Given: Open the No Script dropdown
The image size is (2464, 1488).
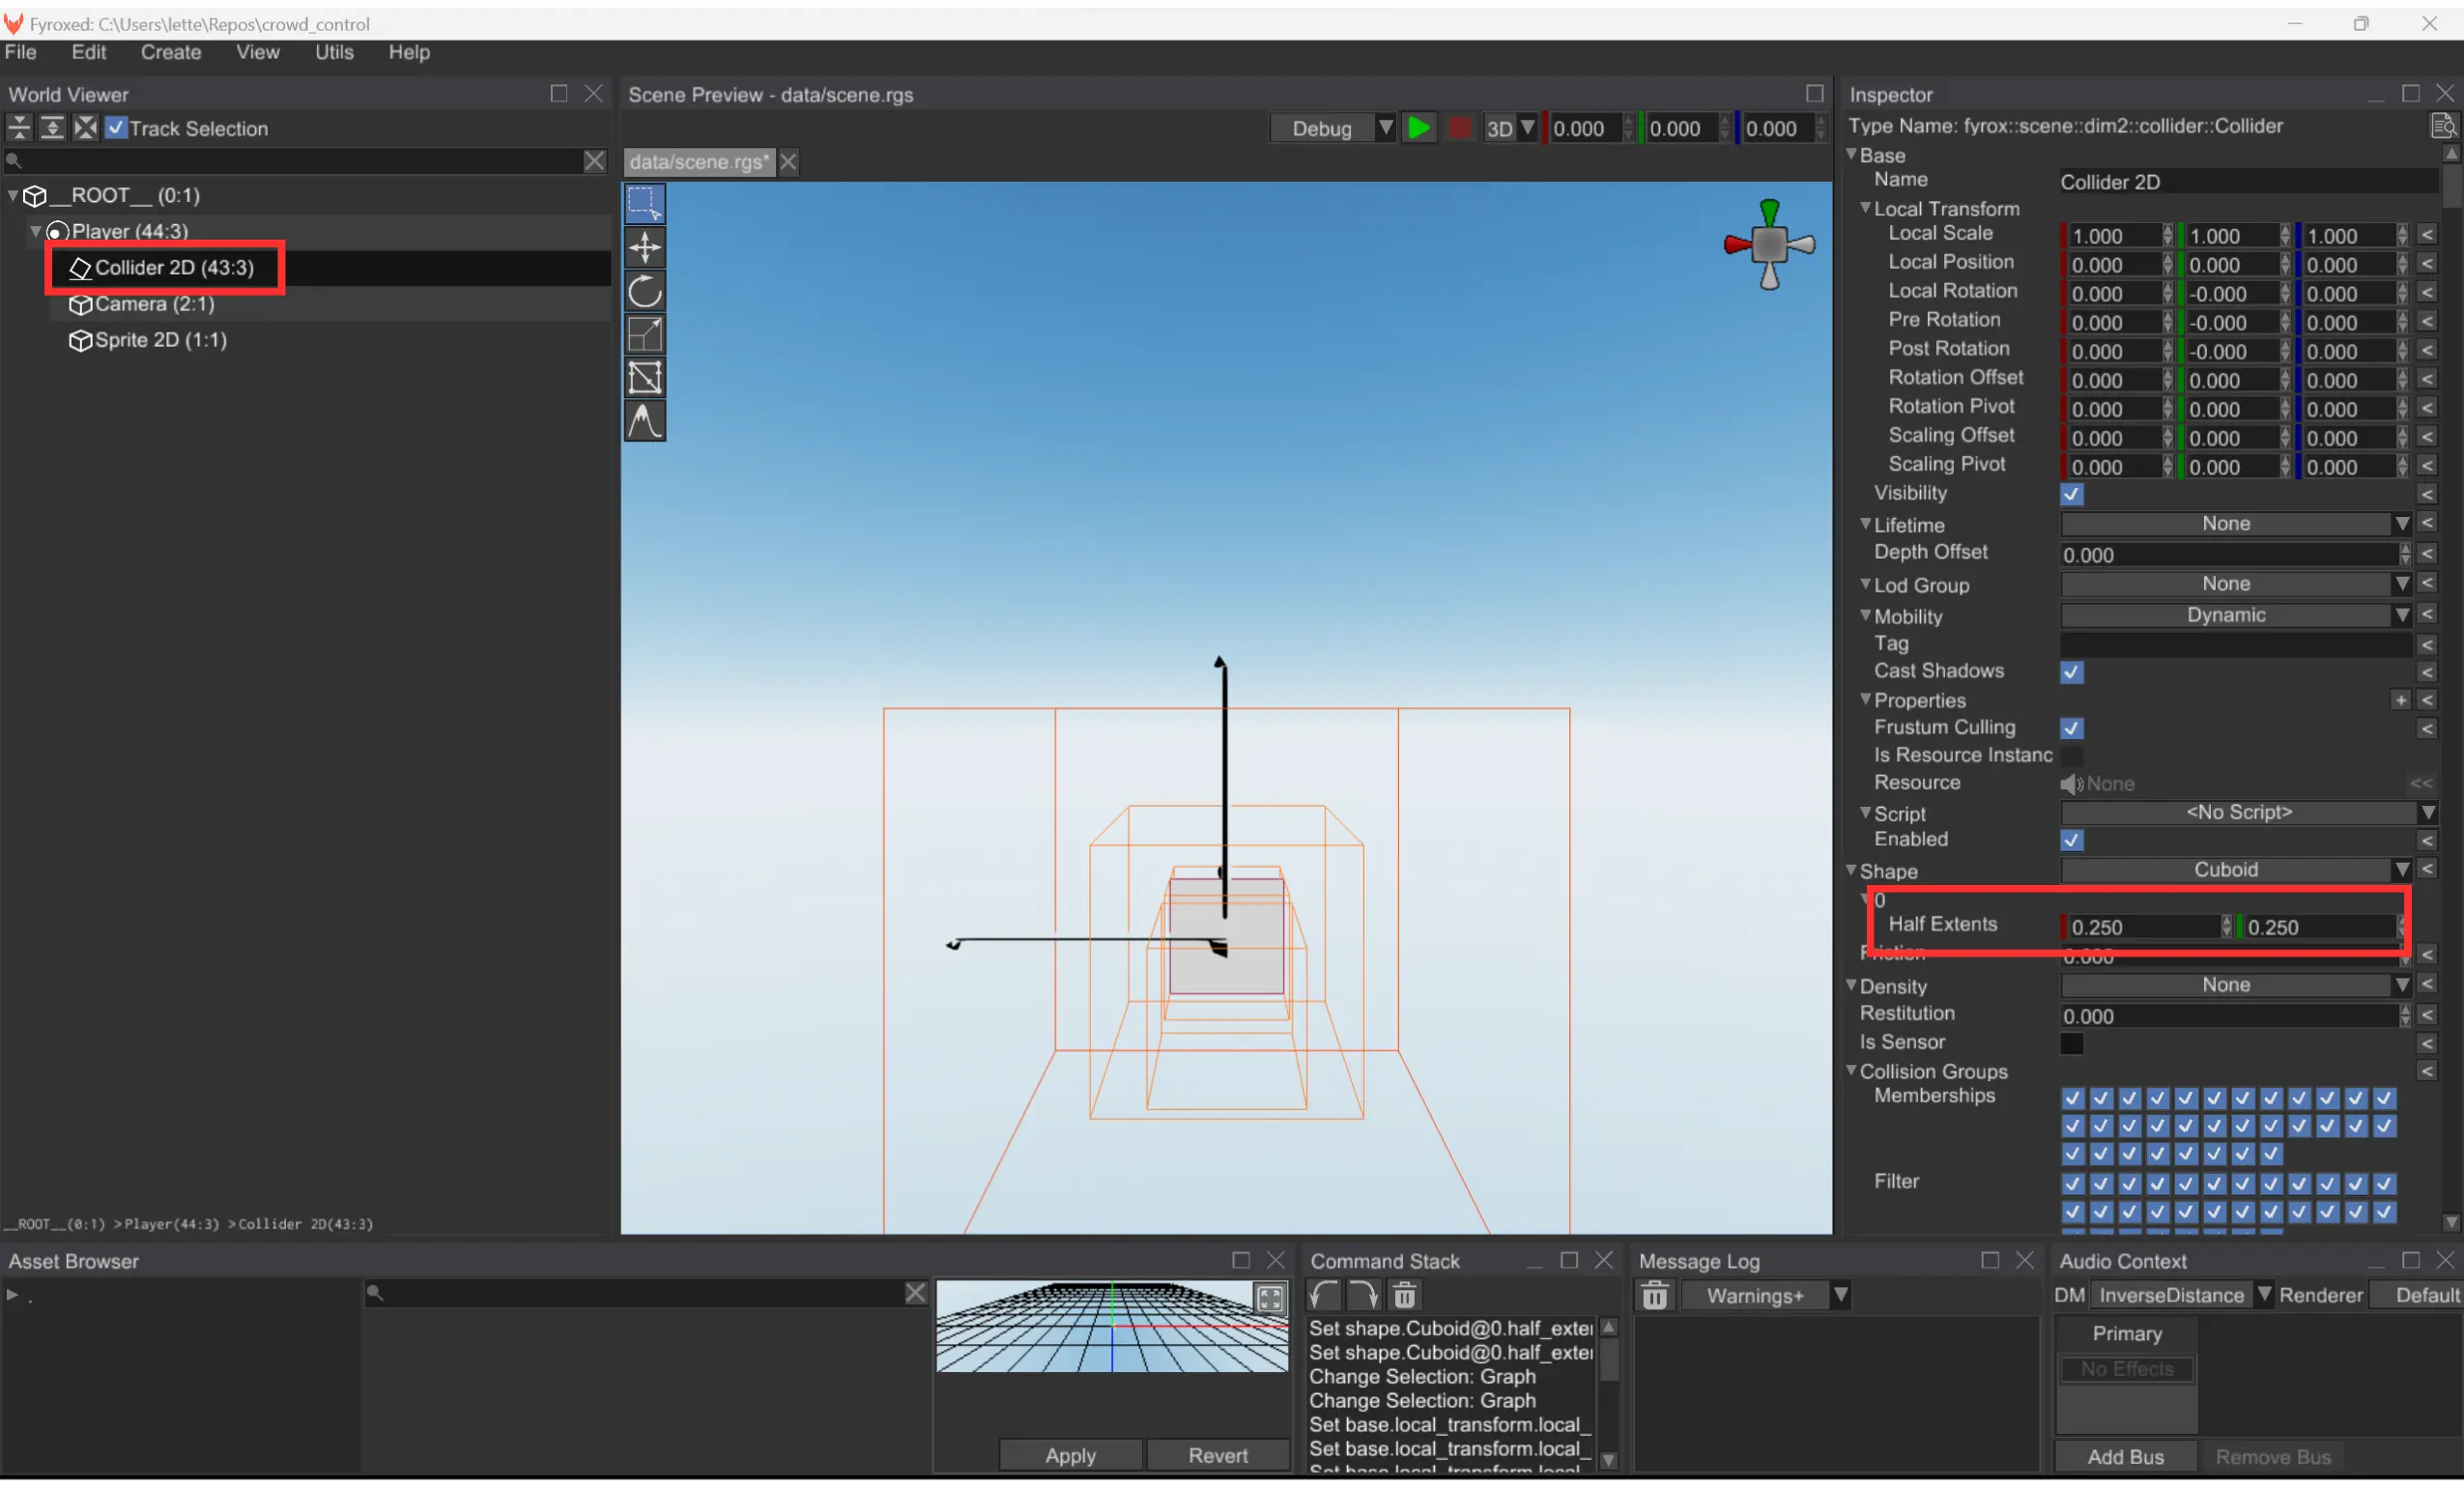Looking at the screenshot, I should 2249,812.
